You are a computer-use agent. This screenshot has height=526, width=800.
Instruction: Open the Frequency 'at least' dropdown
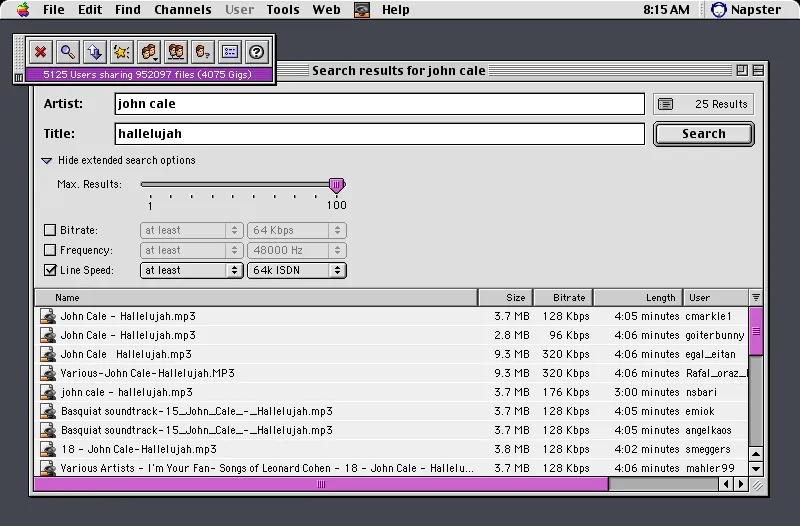tap(191, 250)
